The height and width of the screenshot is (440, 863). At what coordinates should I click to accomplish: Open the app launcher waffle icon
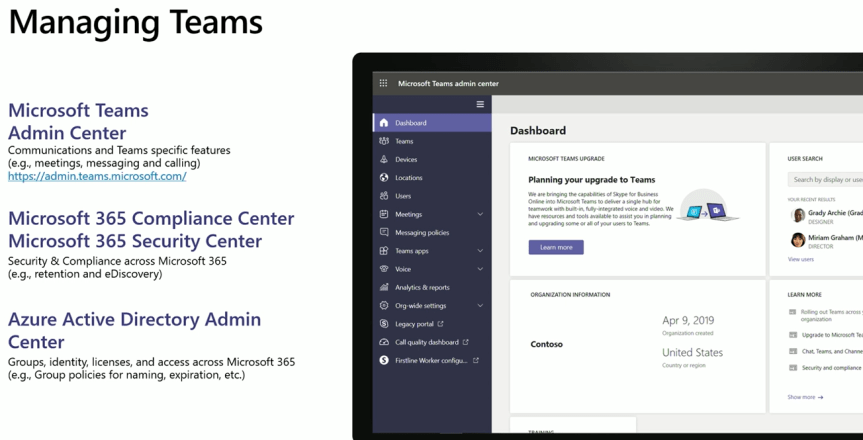pyautogui.click(x=383, y=83)
